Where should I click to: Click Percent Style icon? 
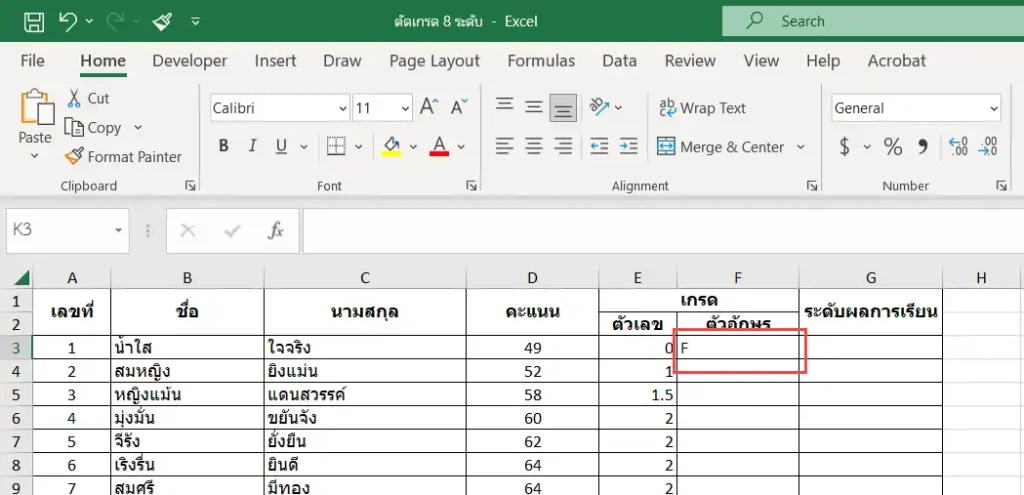pos(893,147)
